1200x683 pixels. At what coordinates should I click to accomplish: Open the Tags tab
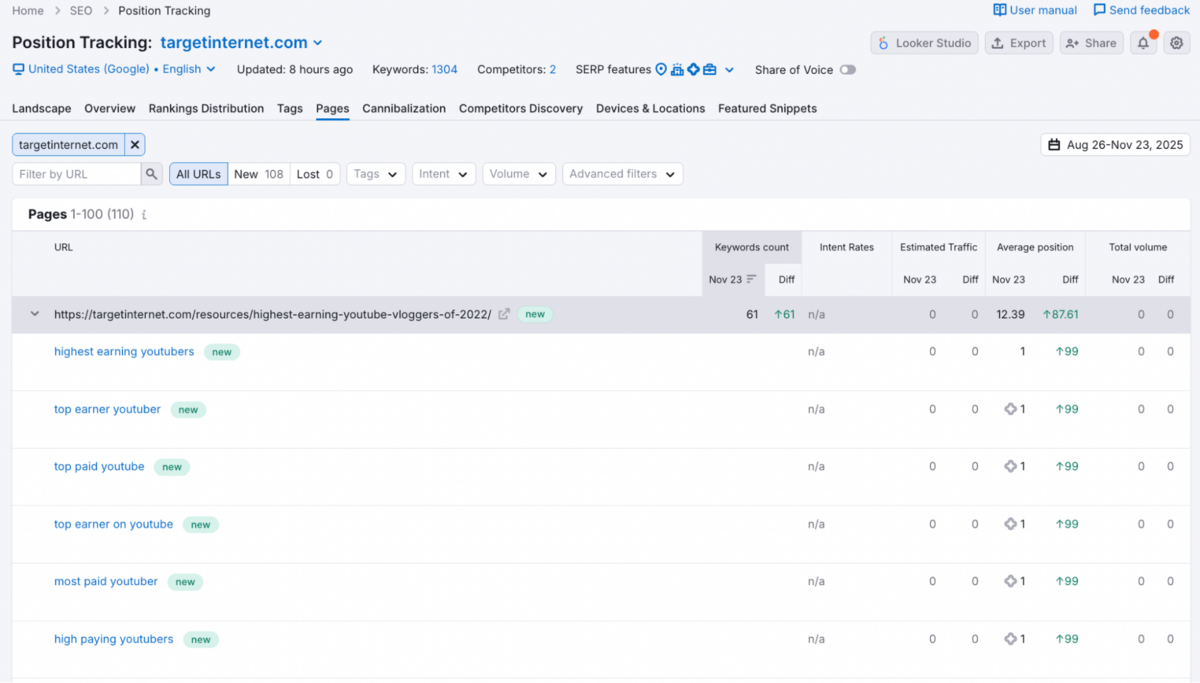(x=290, y=108)
